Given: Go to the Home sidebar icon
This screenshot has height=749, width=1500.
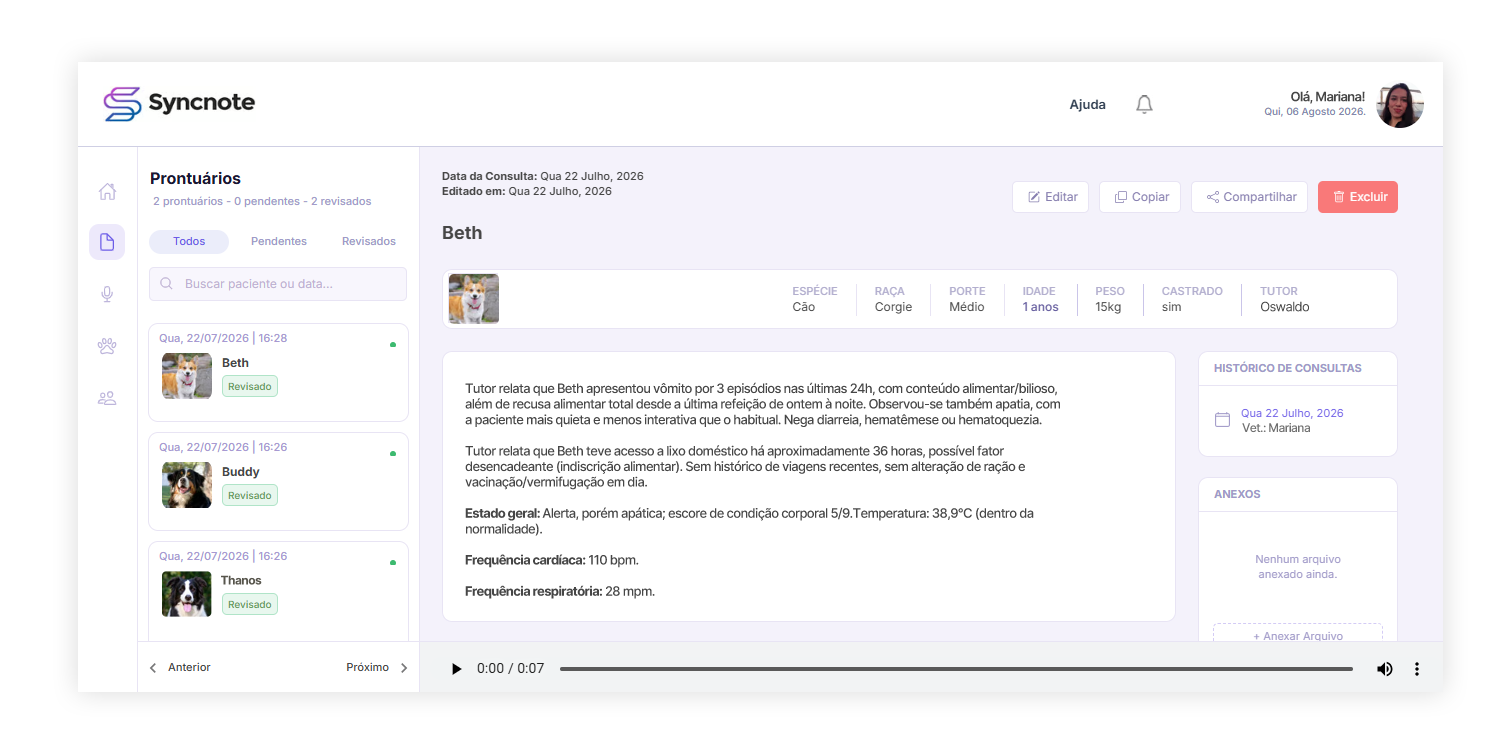Looking at the screenshot, I should pos(107,192).
